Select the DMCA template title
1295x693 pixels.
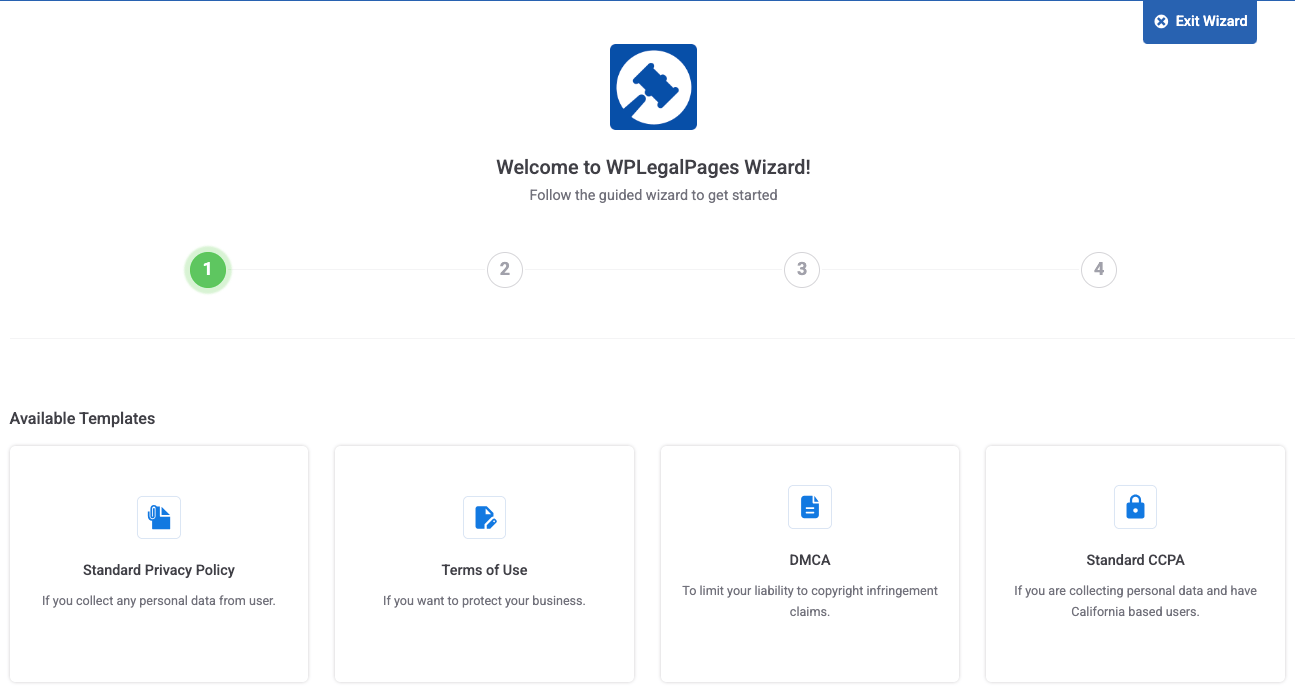coord(810,560)
